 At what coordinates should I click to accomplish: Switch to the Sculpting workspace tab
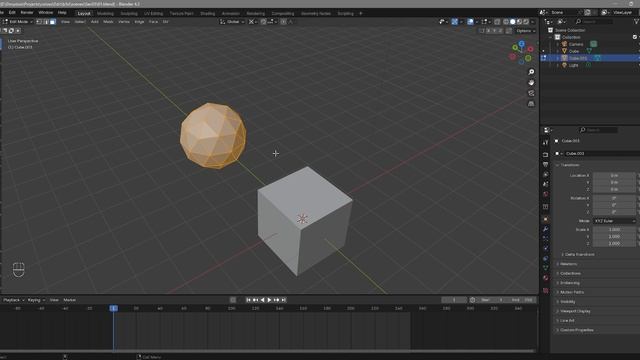(129, 13)
